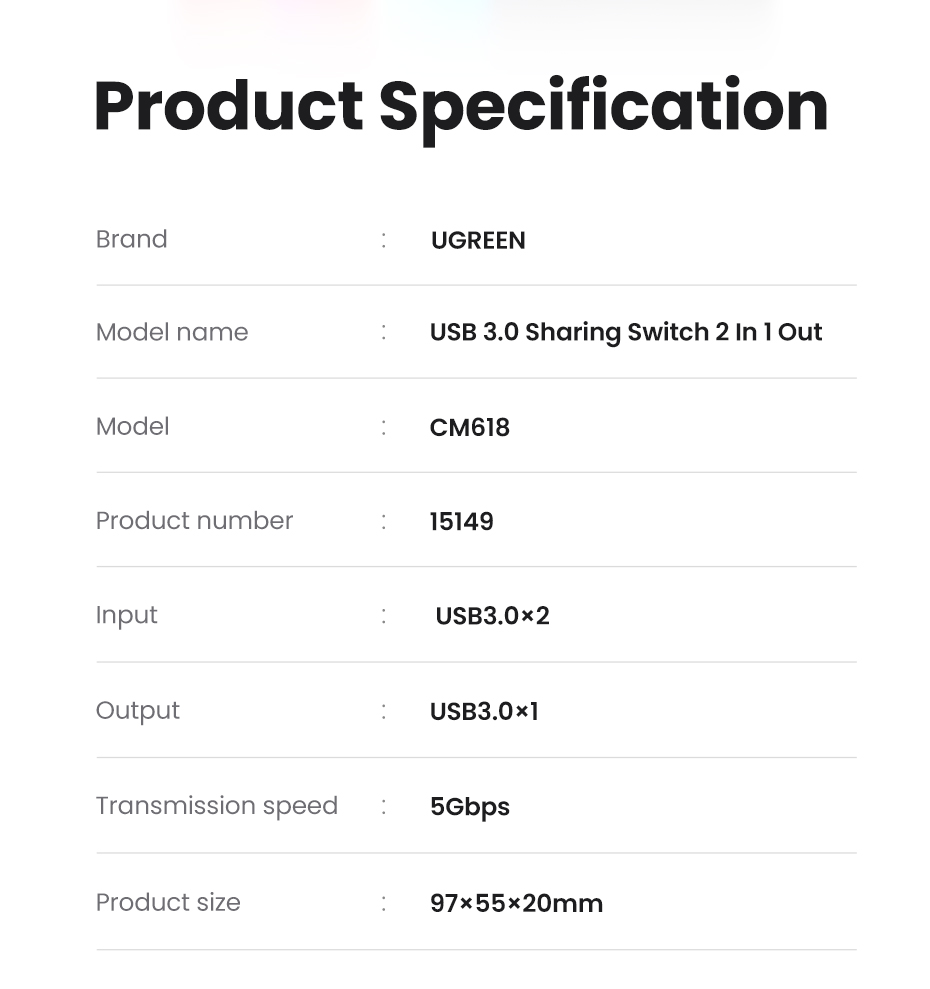Click "USB 3.0 Sharing Switch 2 In 1 Out" text

click(626, 332)
